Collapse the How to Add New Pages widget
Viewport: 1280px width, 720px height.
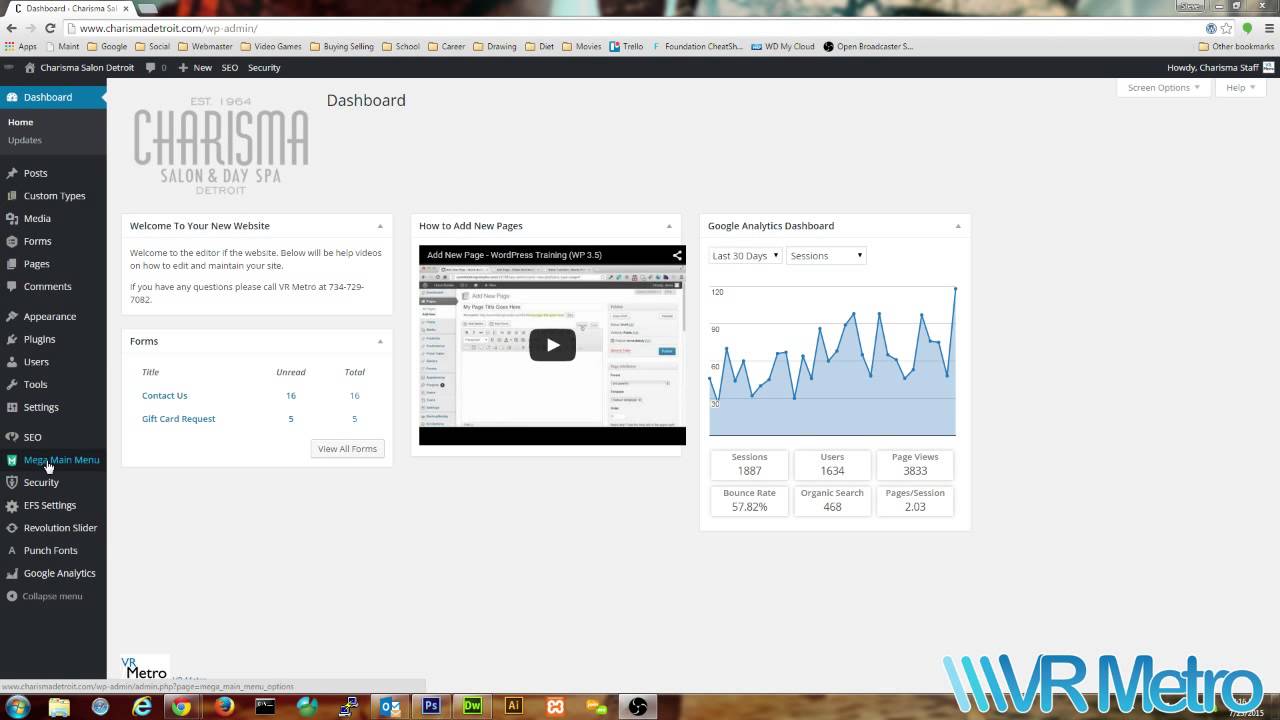(x=669, y=226)
